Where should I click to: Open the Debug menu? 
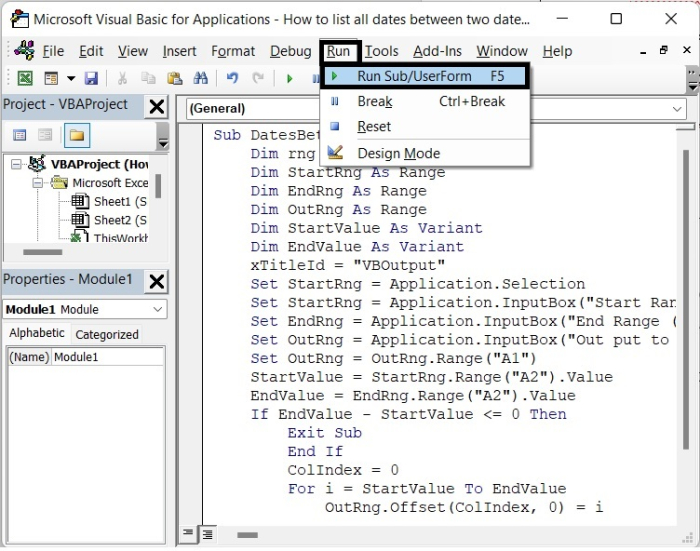point(291,51)
